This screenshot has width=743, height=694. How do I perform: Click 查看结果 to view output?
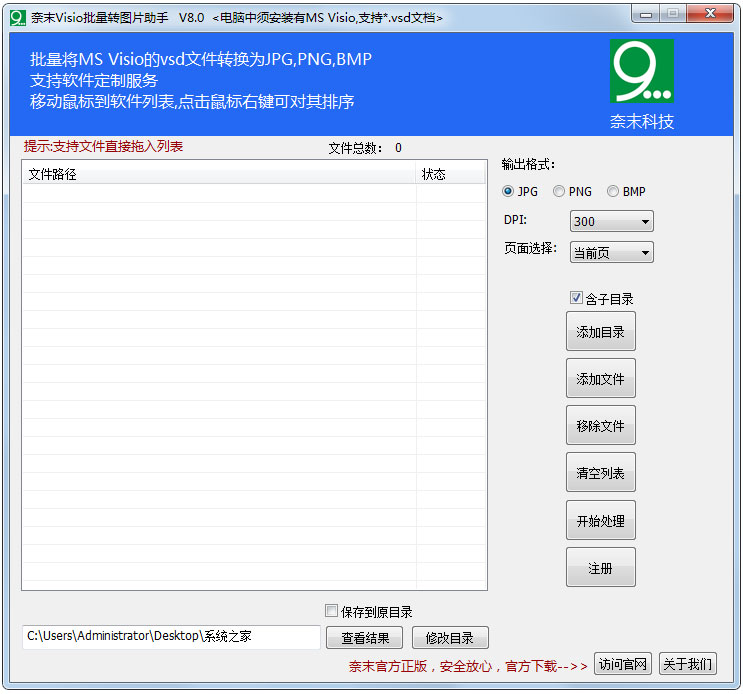[364, 638]
